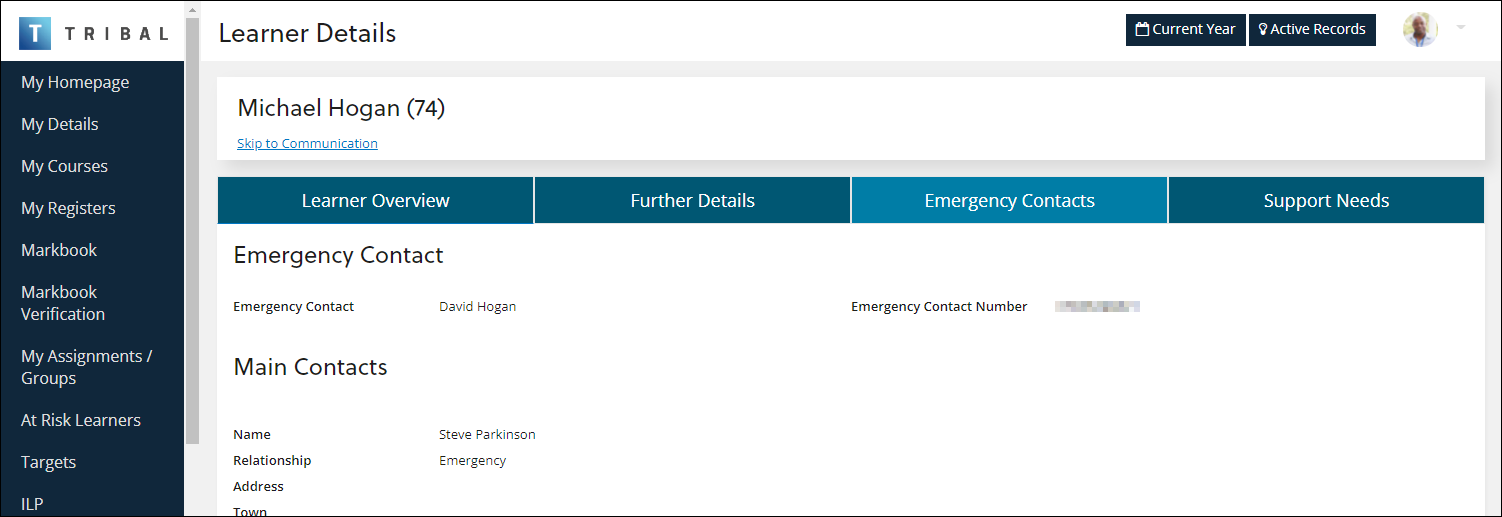Follow the Skip to Communication link

(x=307, y=143)
